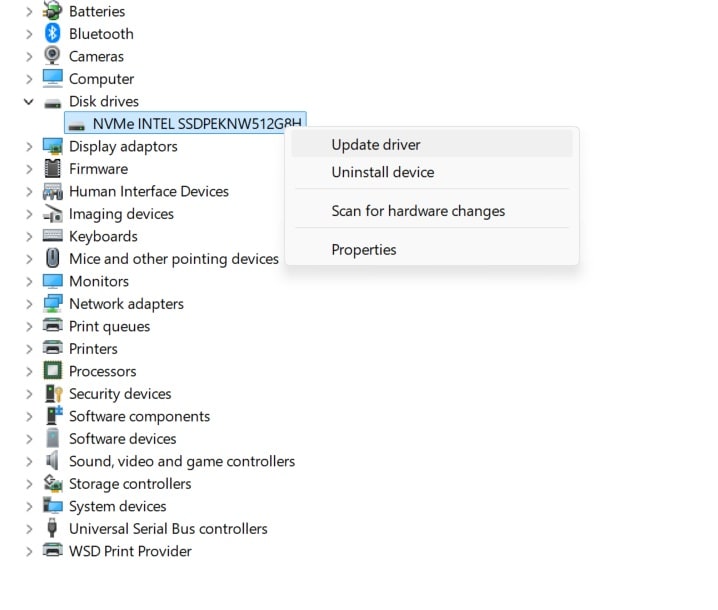Expand the Storage controllers chevron
718x610 pixels.
(x=29, y=484)
